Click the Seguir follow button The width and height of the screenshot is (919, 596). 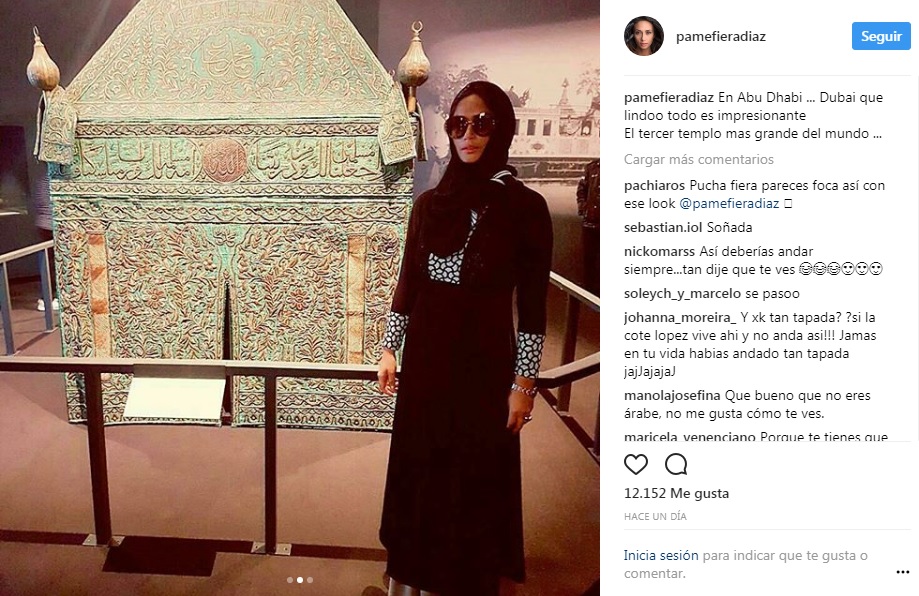pyautogui.click(x=881, y=36)
